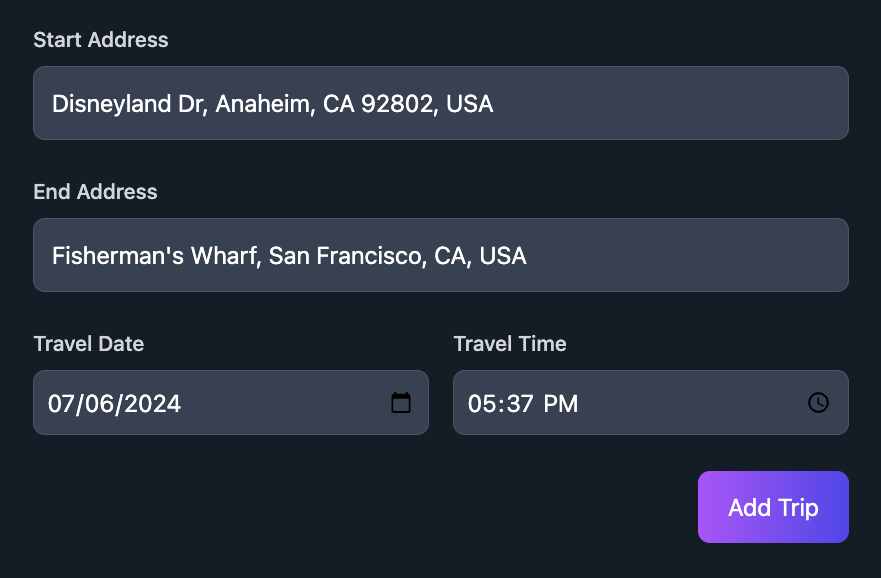Viewport: 881px width, 578px height.
Task: Click the End Address label
Action: coord(95,192)
